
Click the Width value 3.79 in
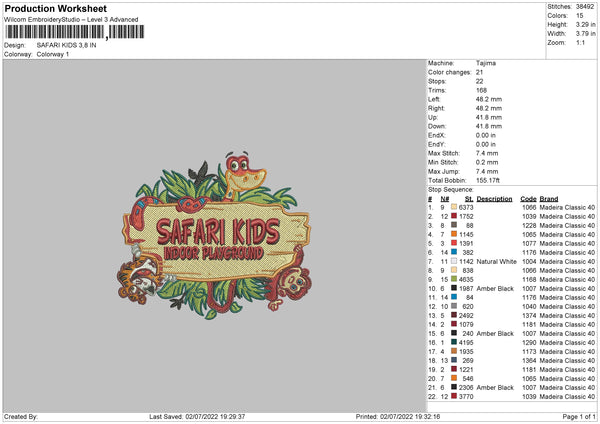(585, 34)
